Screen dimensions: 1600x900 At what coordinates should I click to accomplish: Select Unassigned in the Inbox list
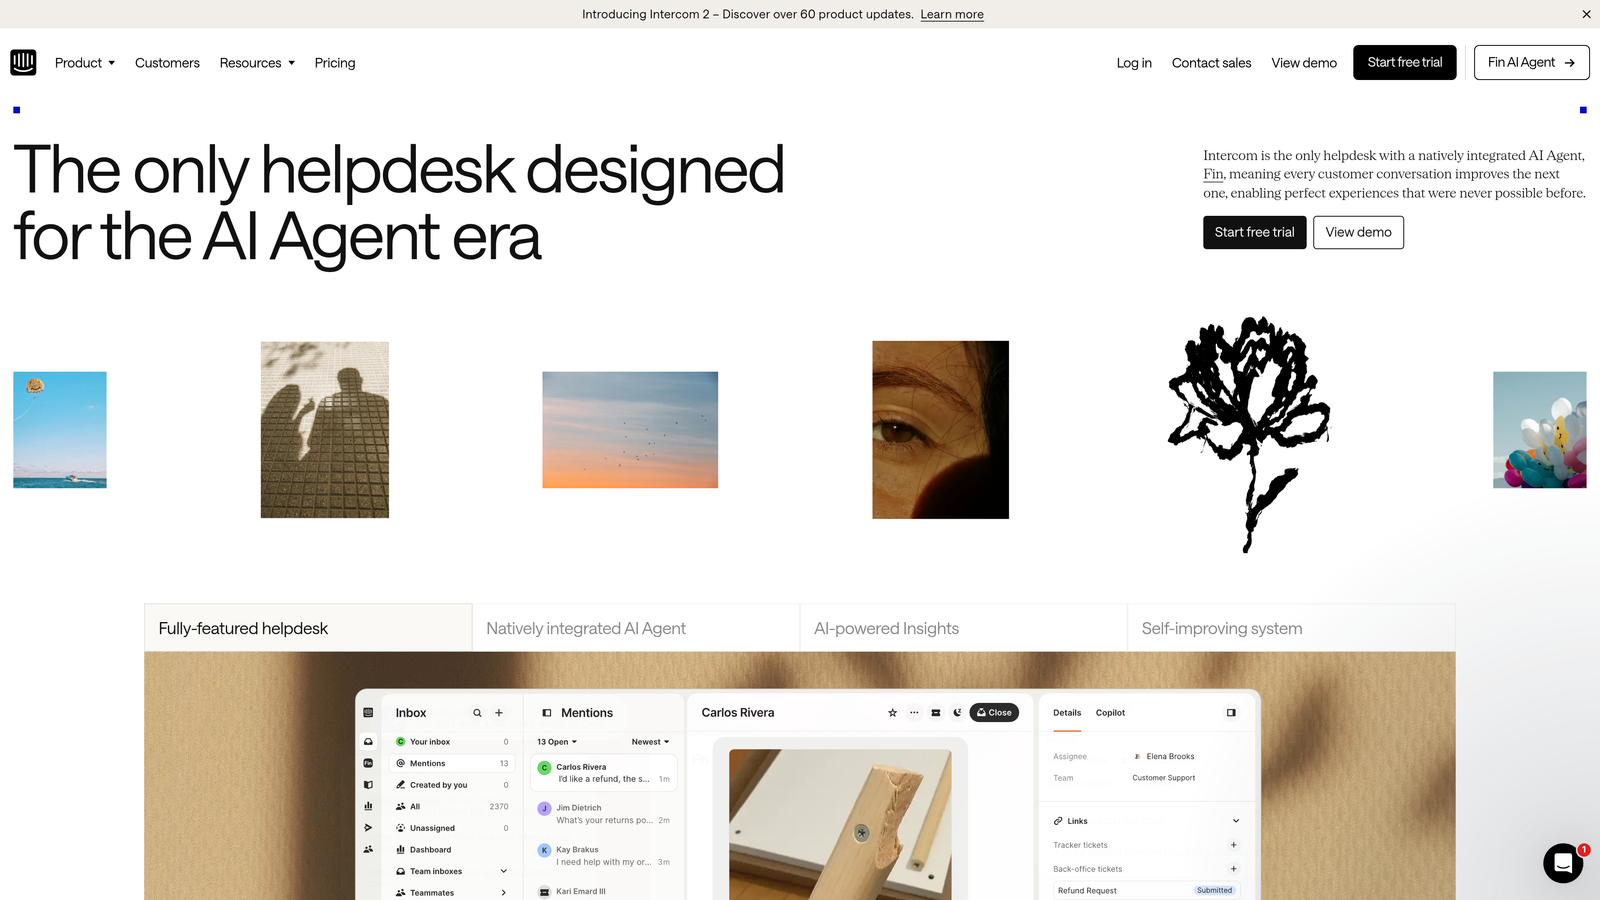coord(452,828)
